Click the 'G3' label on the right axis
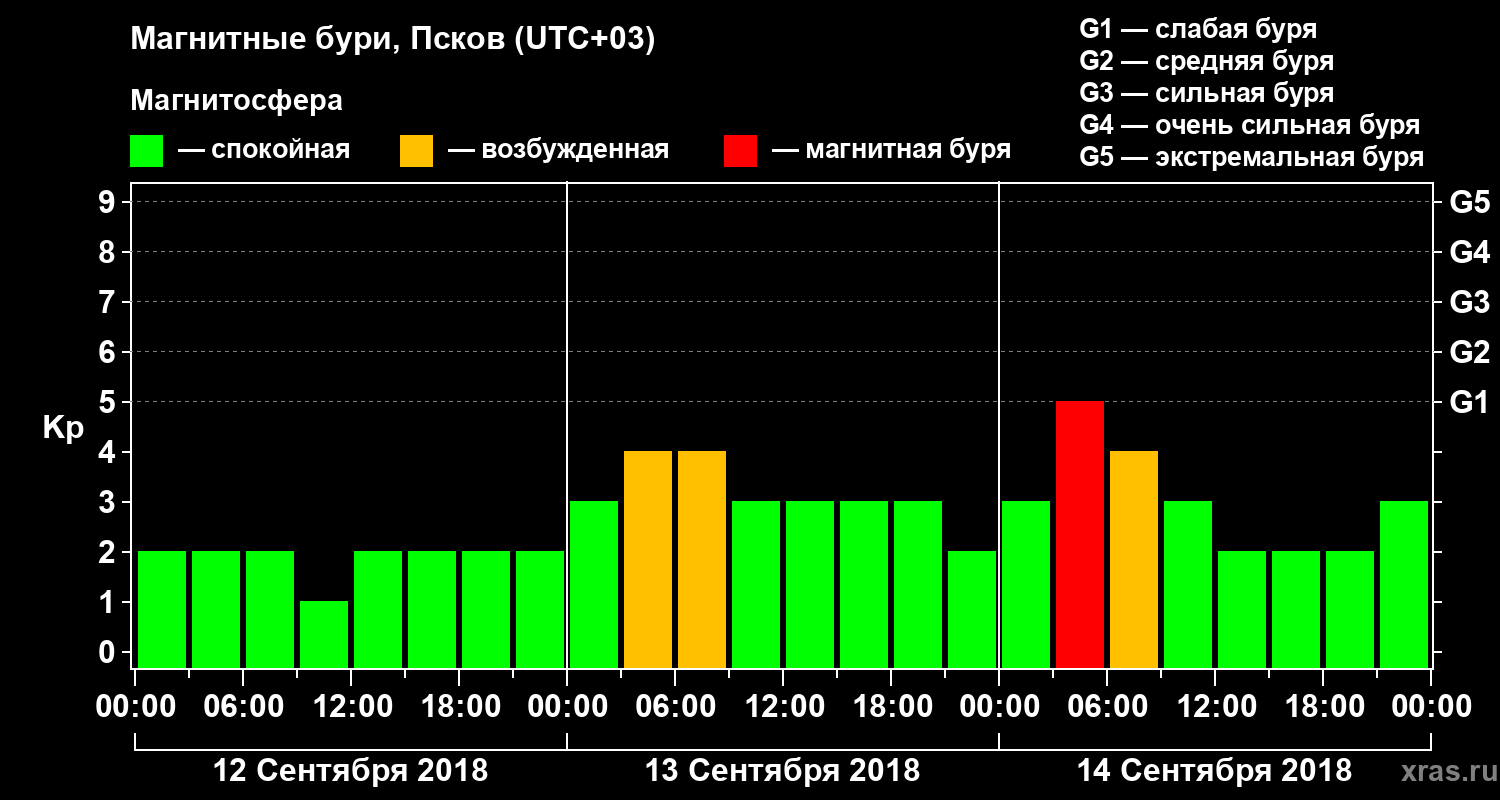1500x800 pixels. pyautogui.click(x=1469, y=302)
